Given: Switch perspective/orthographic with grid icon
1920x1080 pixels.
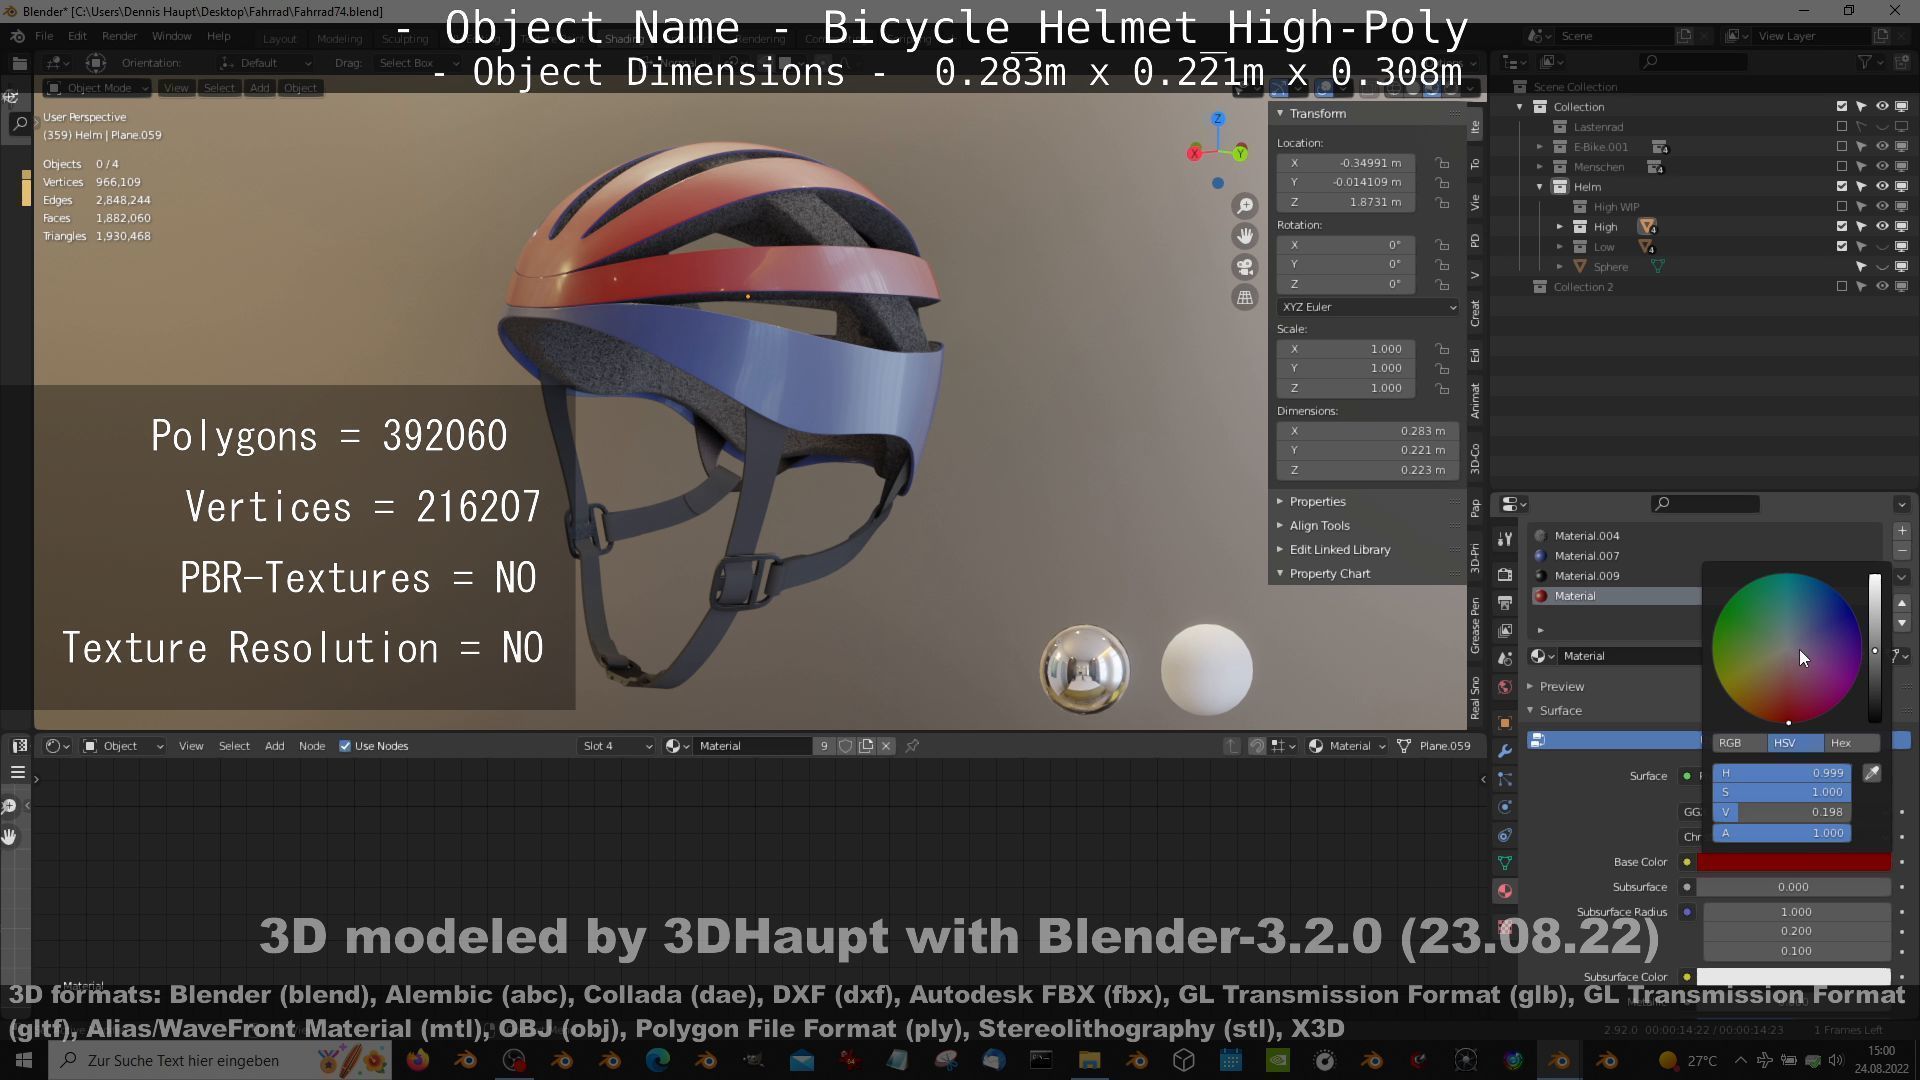Looking at the screenshot, I should click(x=1245, y=297).
